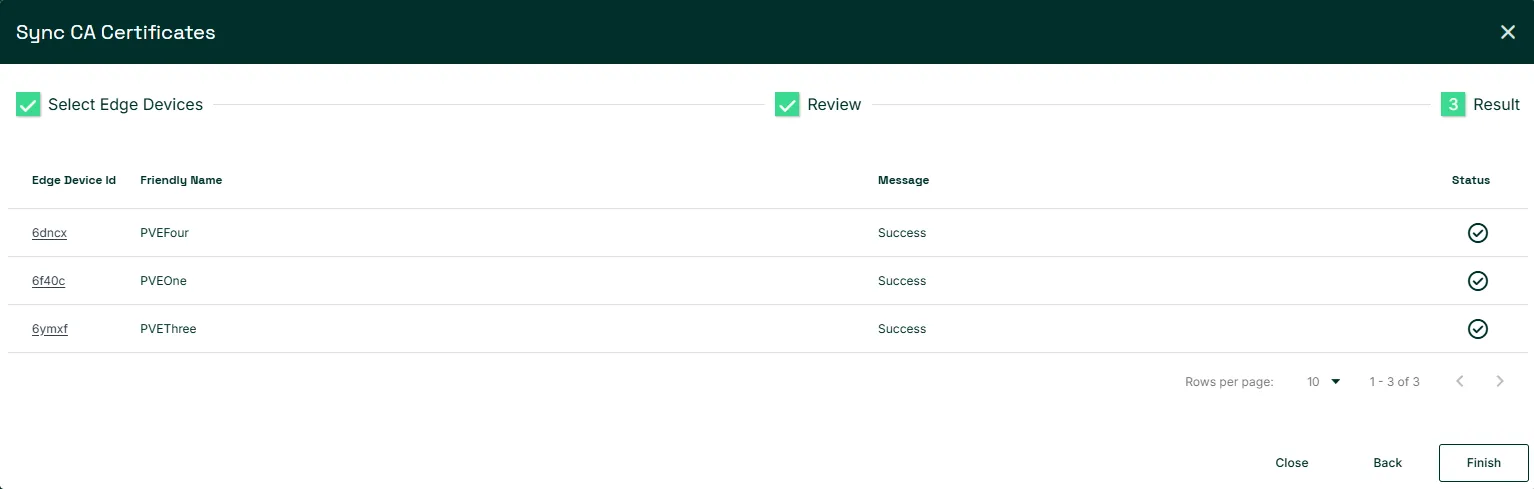Viewport: 1534px width, 489px height.
Task: Click the step 3 Result number badge
Action: (x=1453, y=104)
